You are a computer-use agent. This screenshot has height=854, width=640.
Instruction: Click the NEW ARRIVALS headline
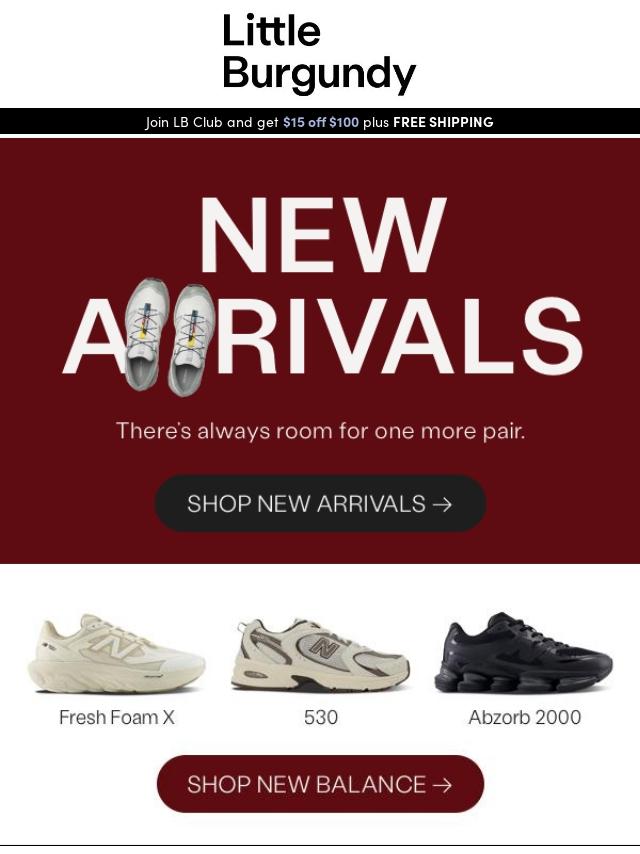click(322, 286)
